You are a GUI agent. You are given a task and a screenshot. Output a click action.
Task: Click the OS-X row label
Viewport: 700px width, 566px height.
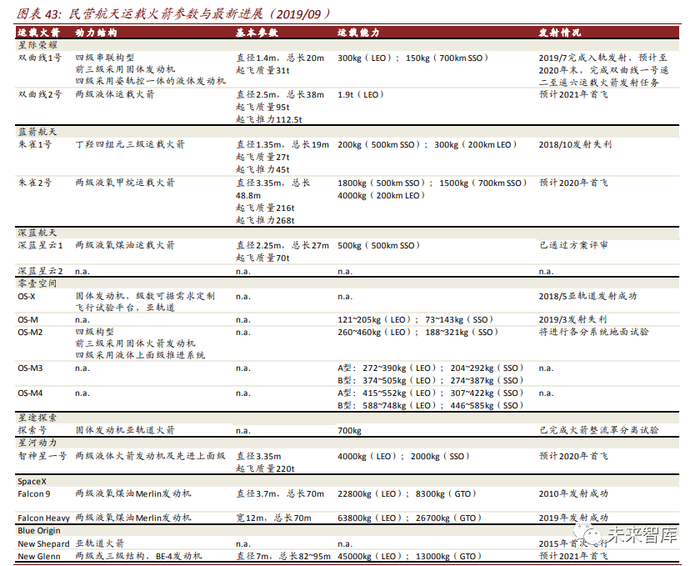point(26,296)
